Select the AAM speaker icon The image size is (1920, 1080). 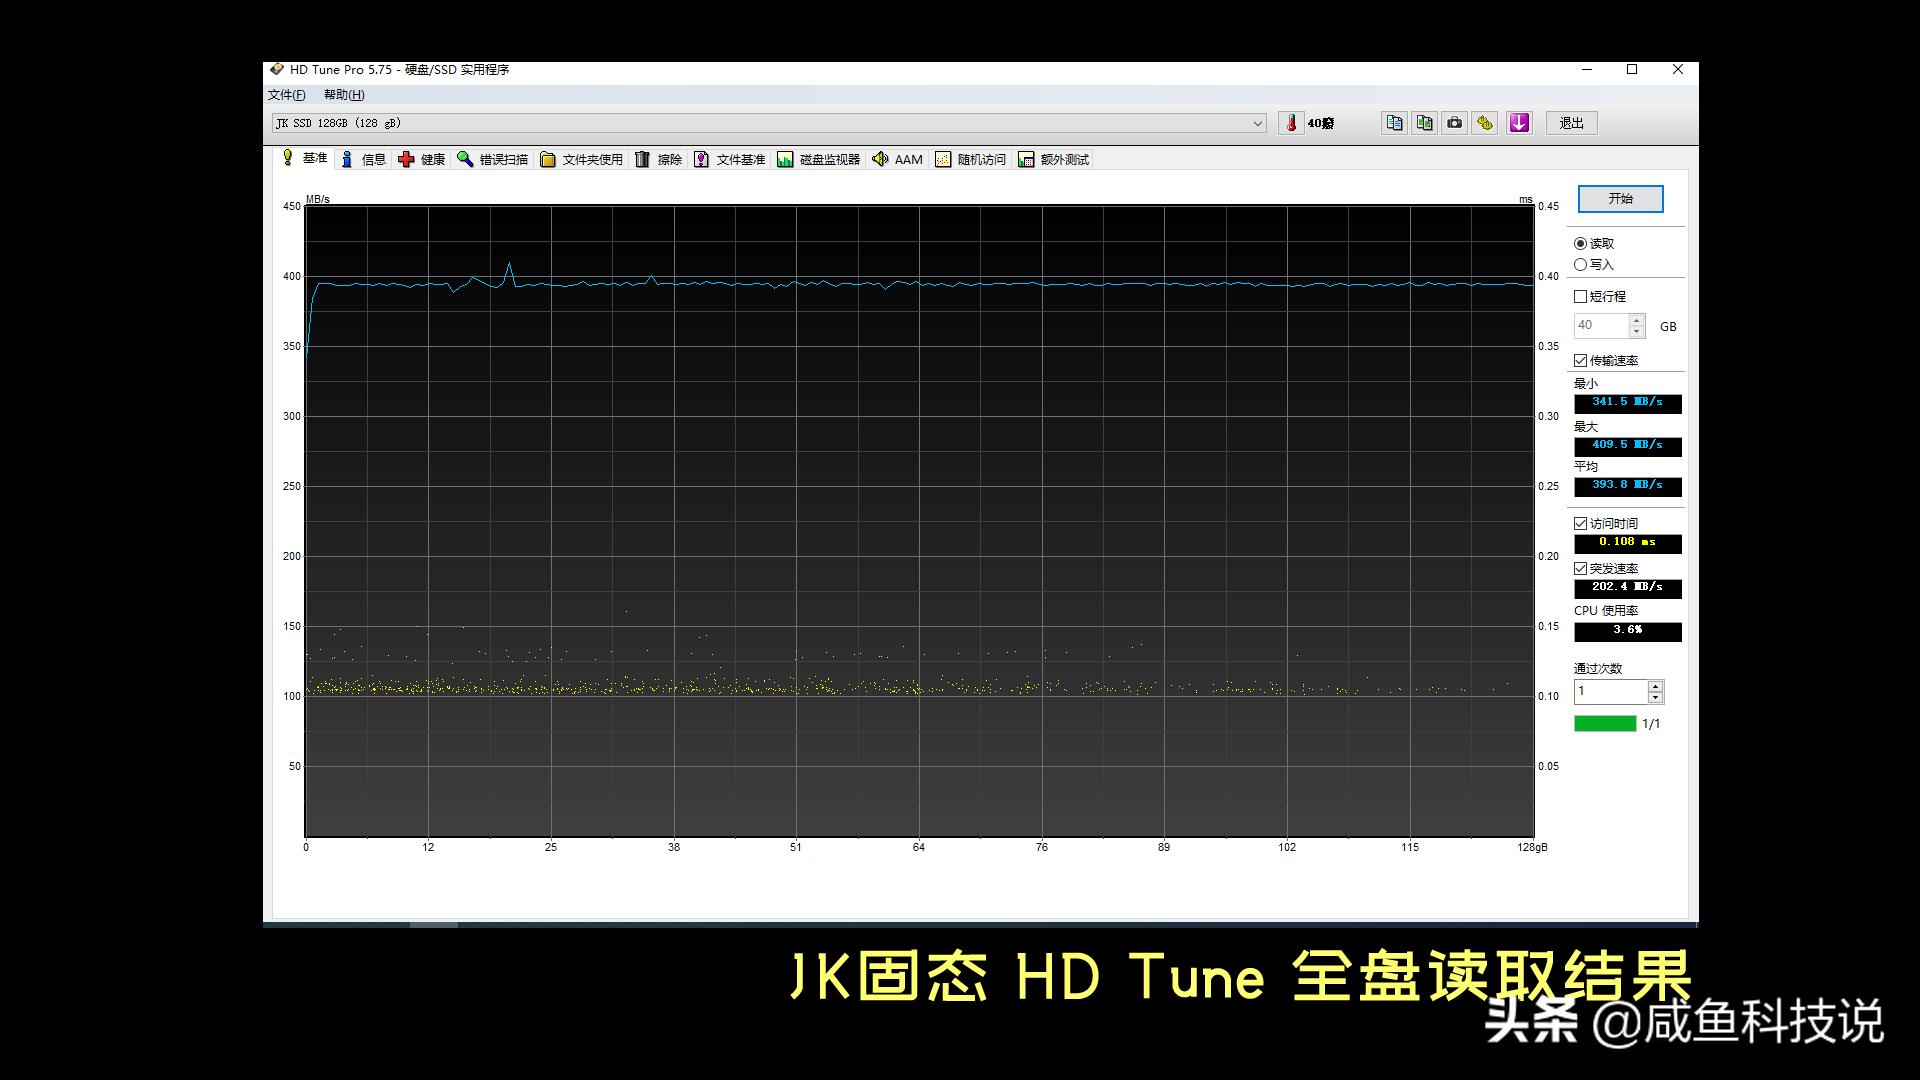pos(880,158)
